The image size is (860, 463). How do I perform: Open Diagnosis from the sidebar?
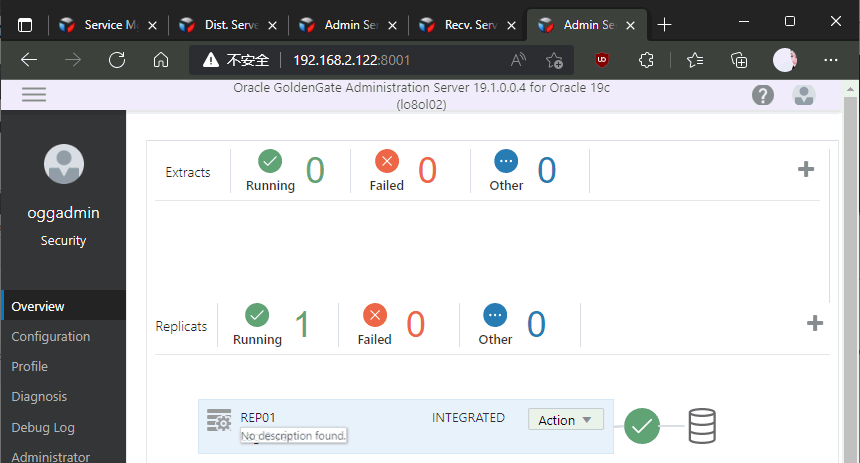[39, 397]
